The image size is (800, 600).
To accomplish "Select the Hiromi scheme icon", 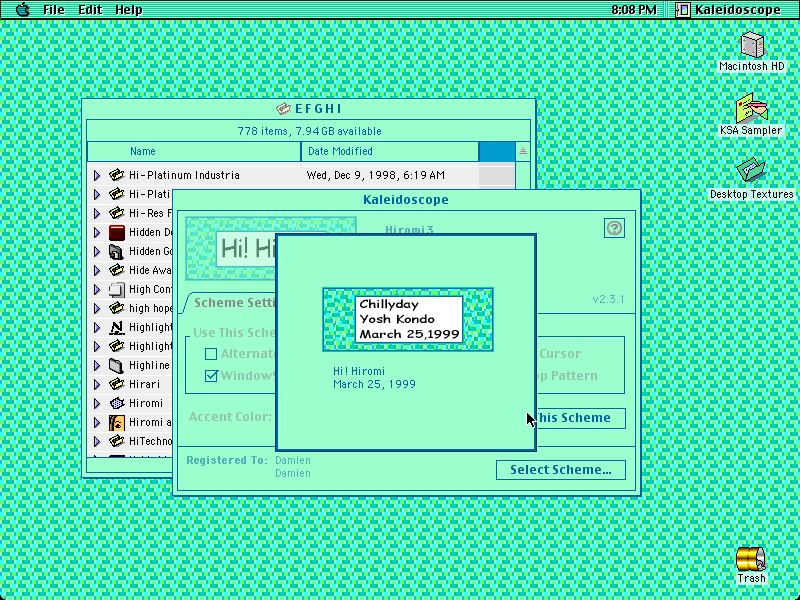I will 117,403.
